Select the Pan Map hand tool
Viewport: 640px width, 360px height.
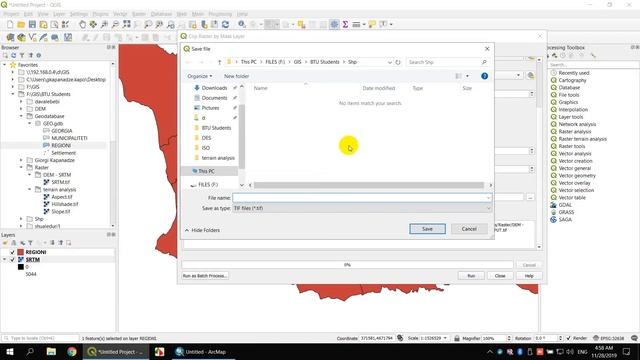pos(82,24)
